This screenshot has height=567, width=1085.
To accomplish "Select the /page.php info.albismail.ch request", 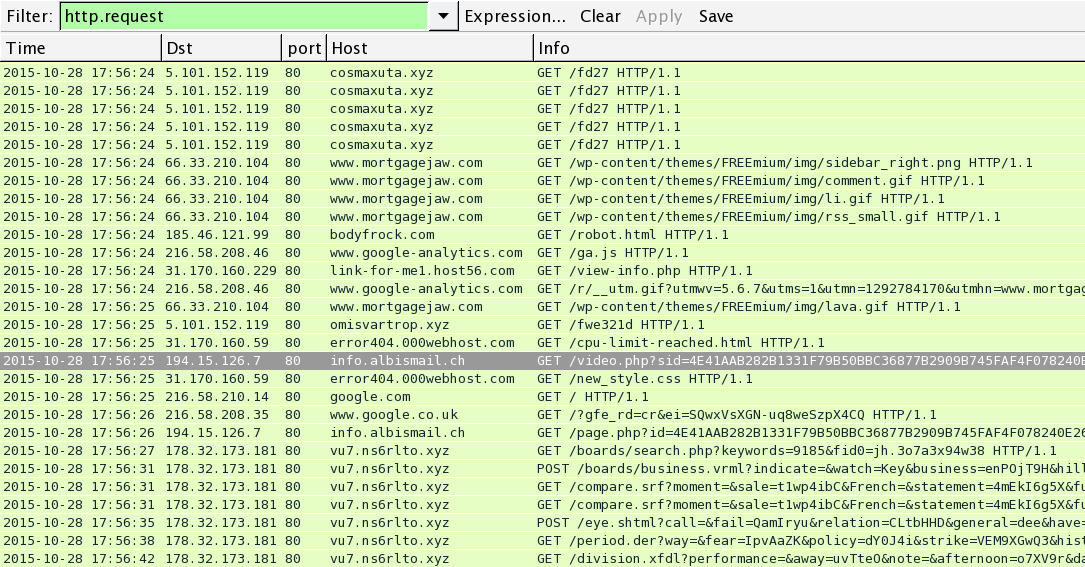I will tap(542, 433).
